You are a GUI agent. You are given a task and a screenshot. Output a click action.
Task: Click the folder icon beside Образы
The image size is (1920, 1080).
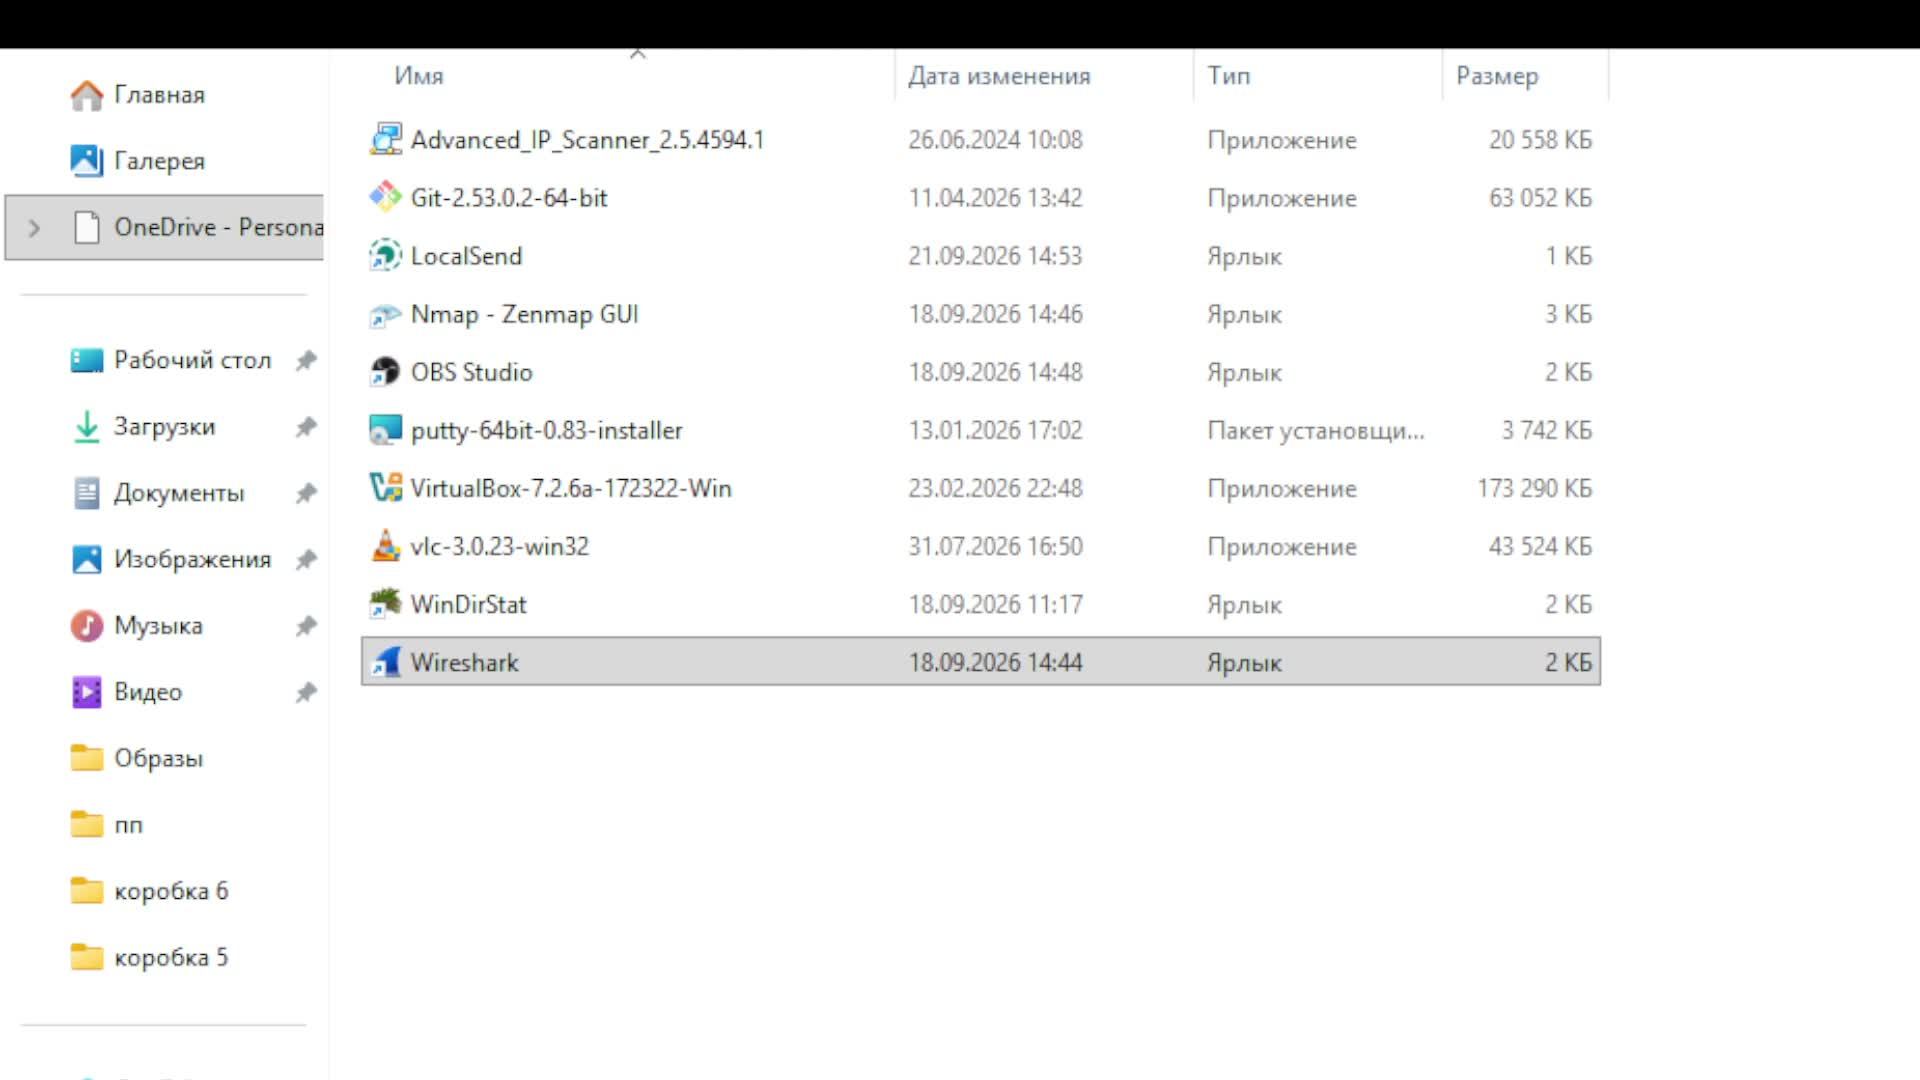click(87, 758)
